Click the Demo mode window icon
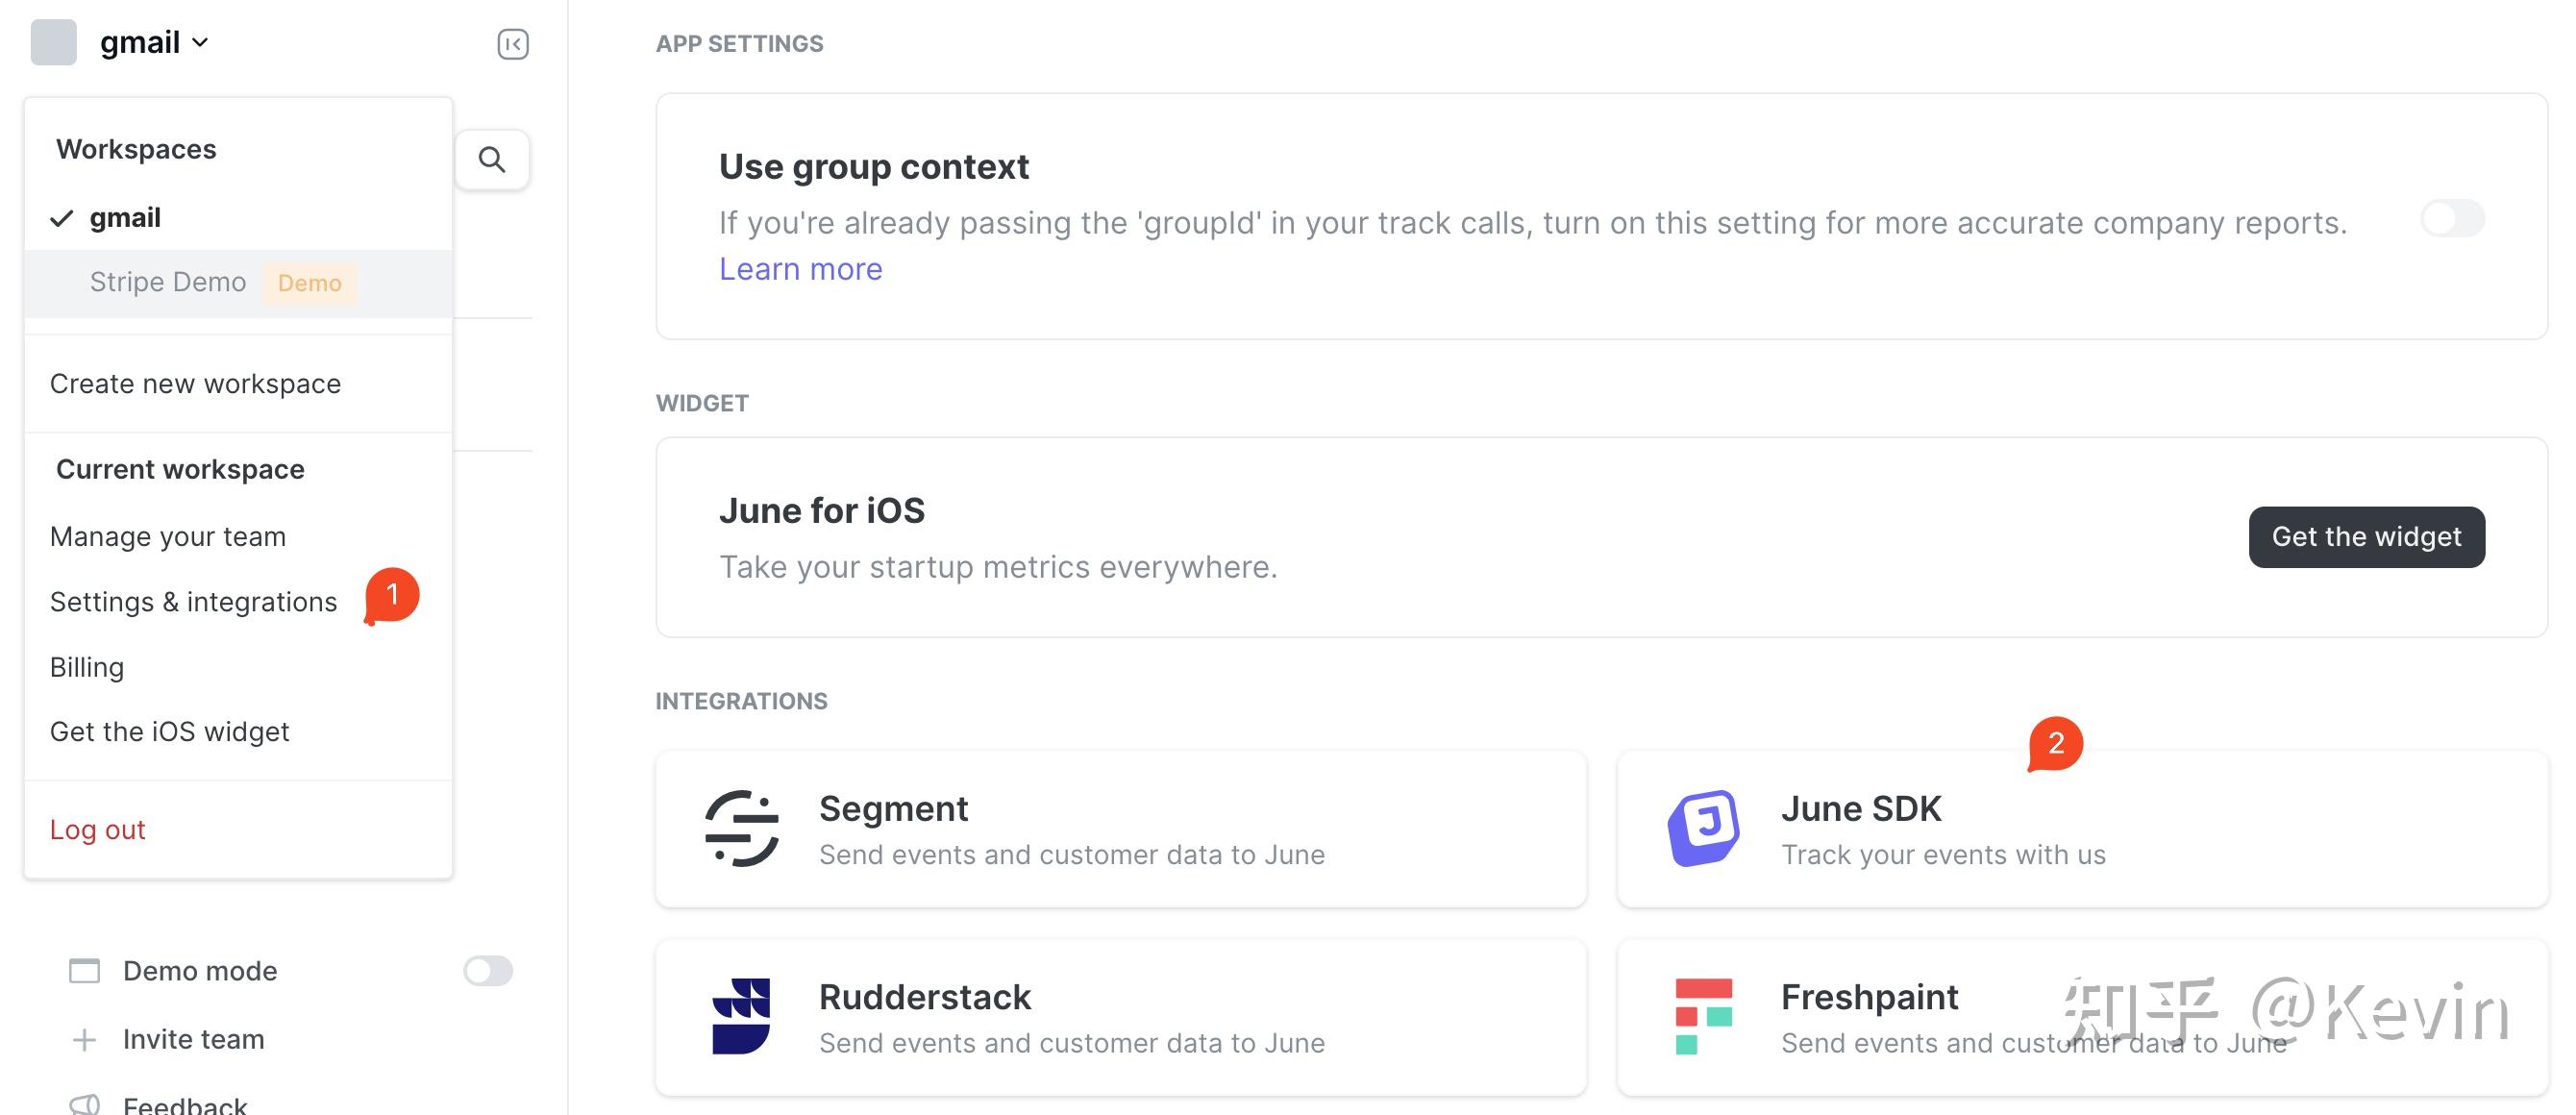Image resolution: width=2576 pixels, height=1115 pixels. point(85,971)
